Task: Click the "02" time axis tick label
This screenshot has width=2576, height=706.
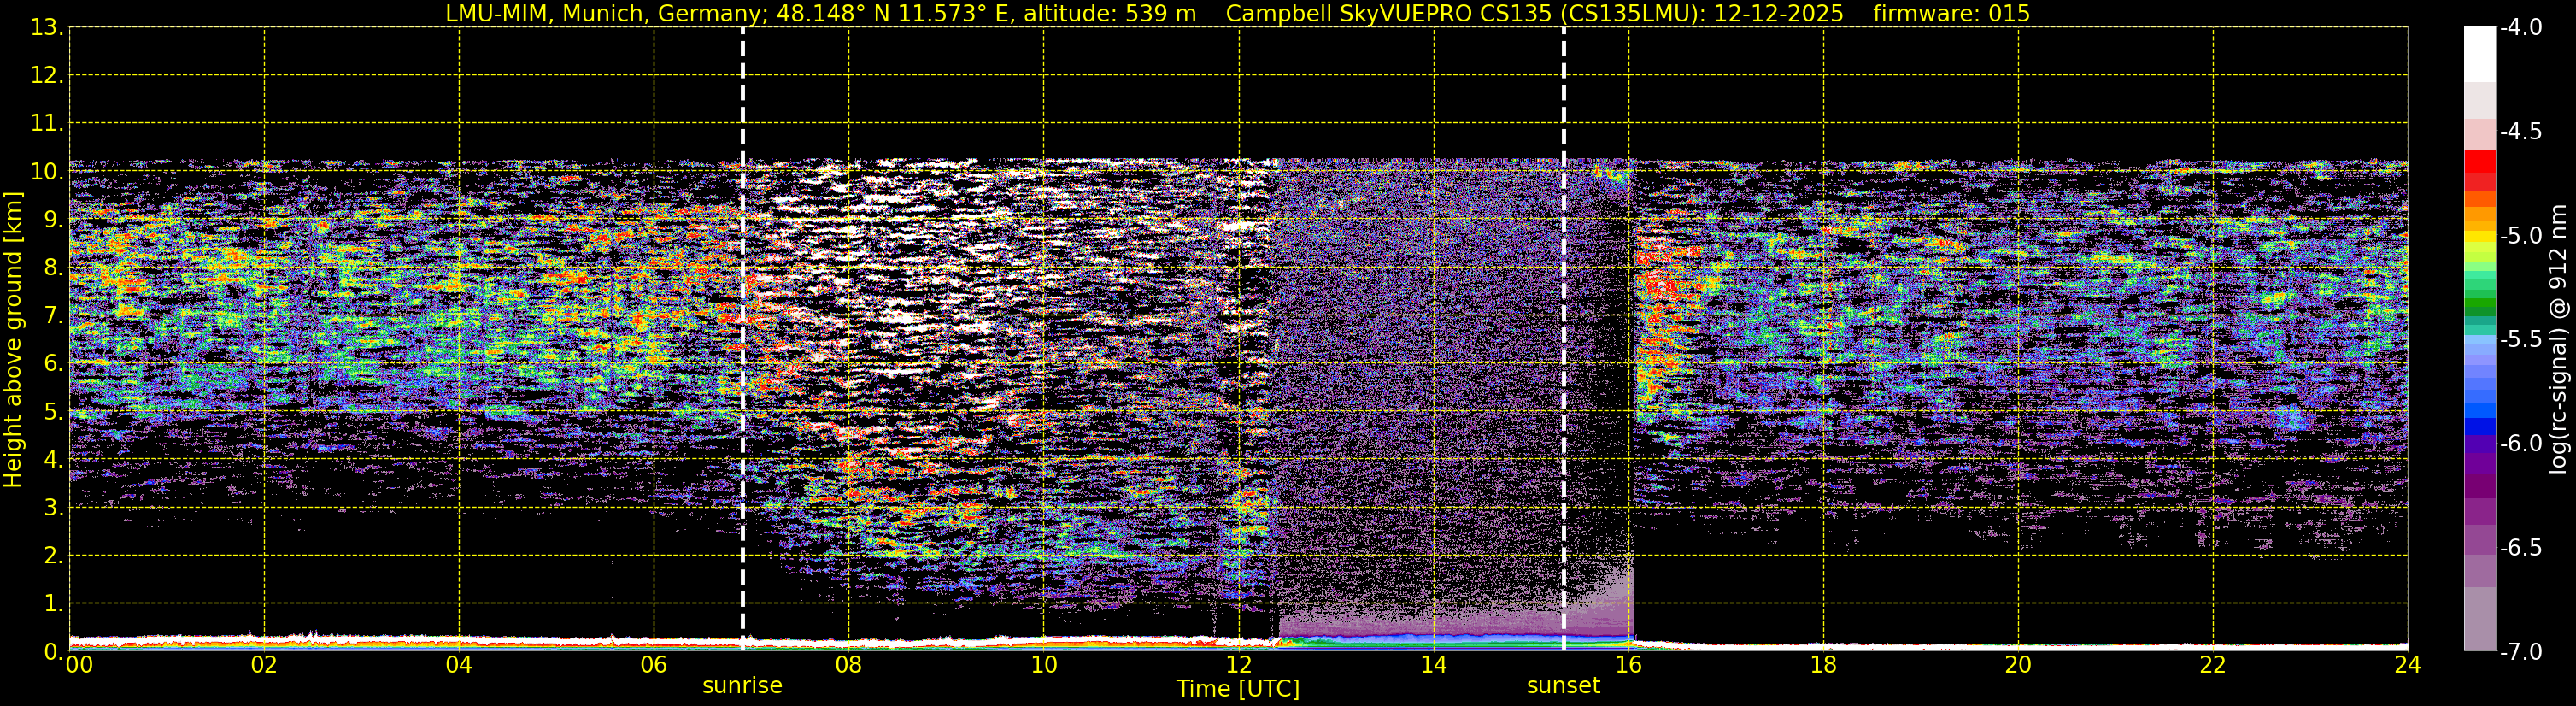Action: 264,665
